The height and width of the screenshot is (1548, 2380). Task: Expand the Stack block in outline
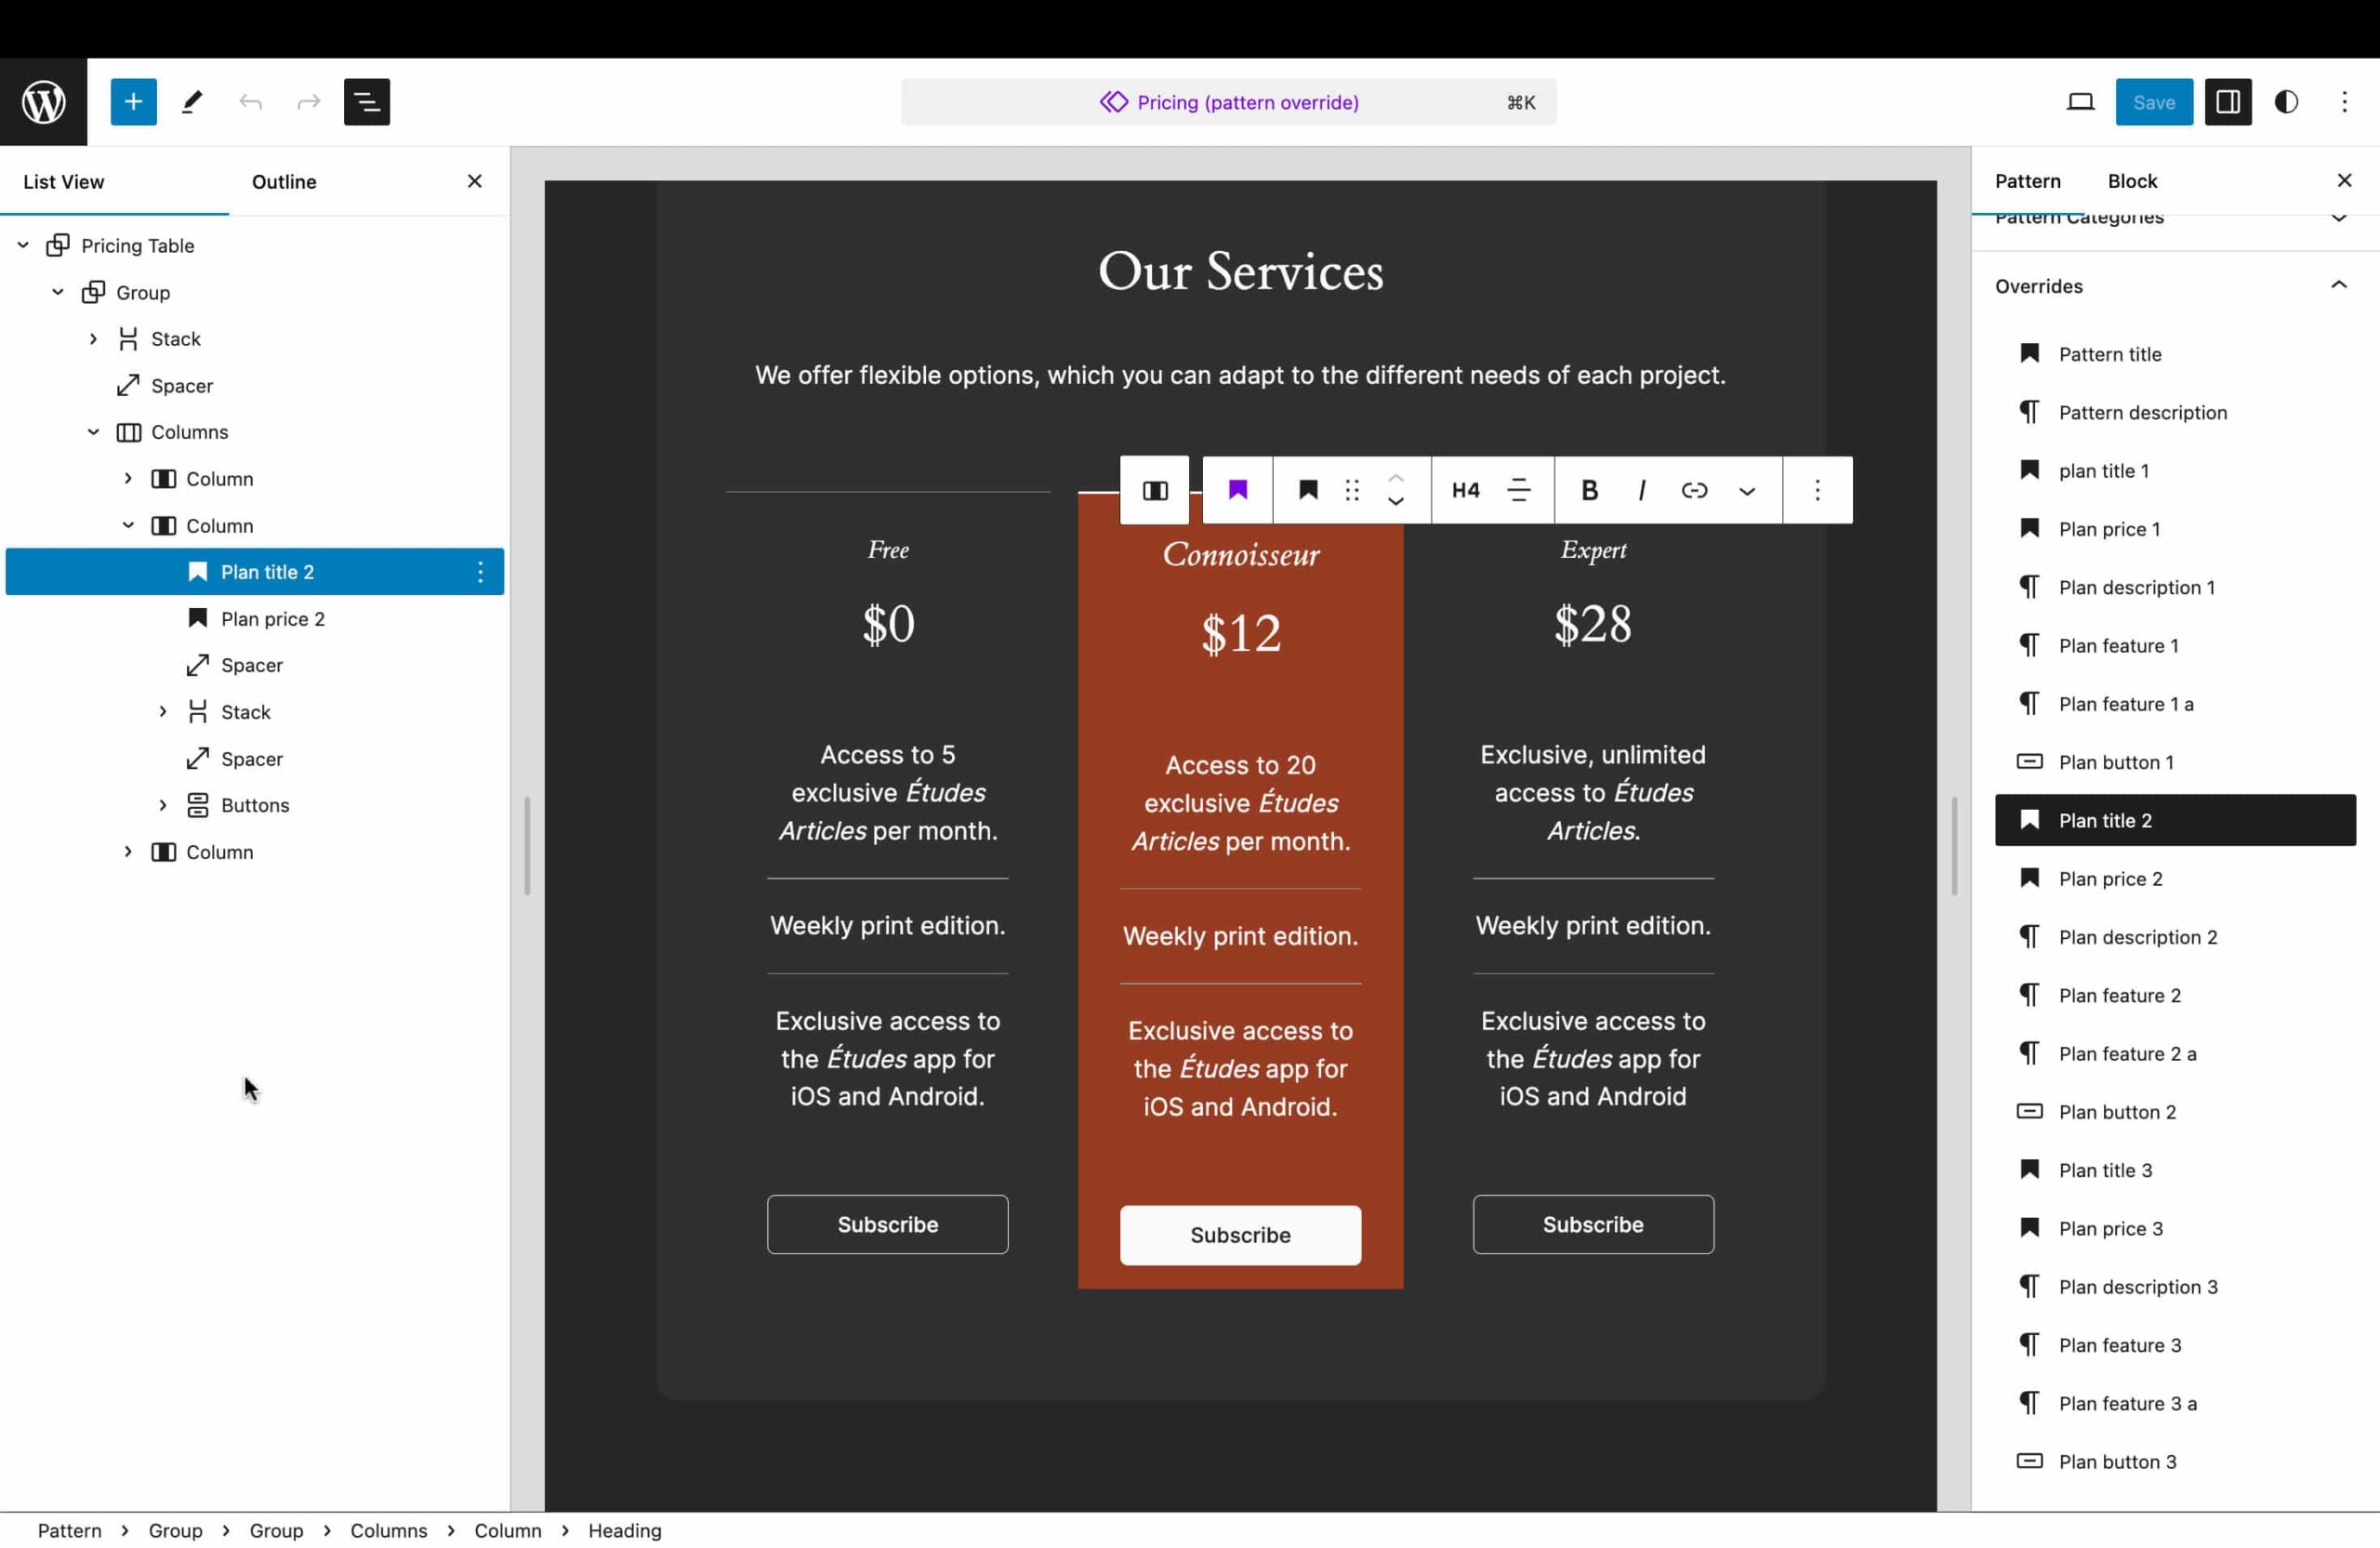(x=162, y=709)
